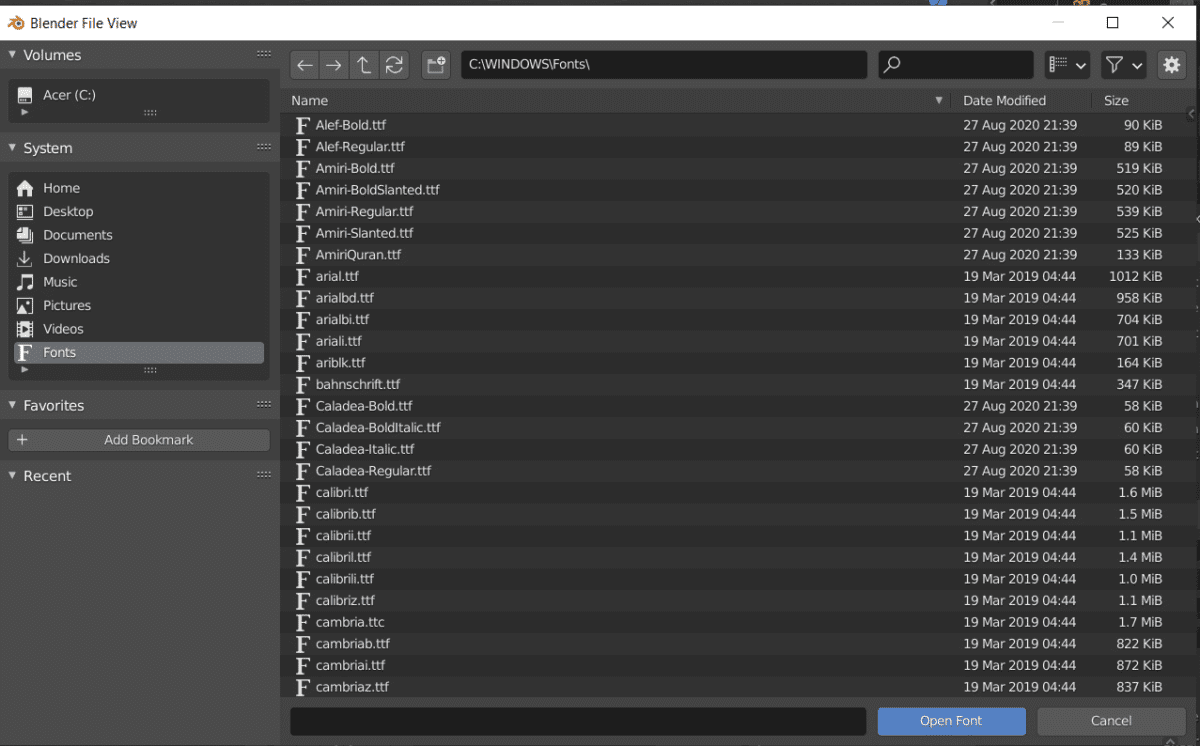Refresh the file list
The width and height of the screenshot is (1200, 746).
[394, 65]
